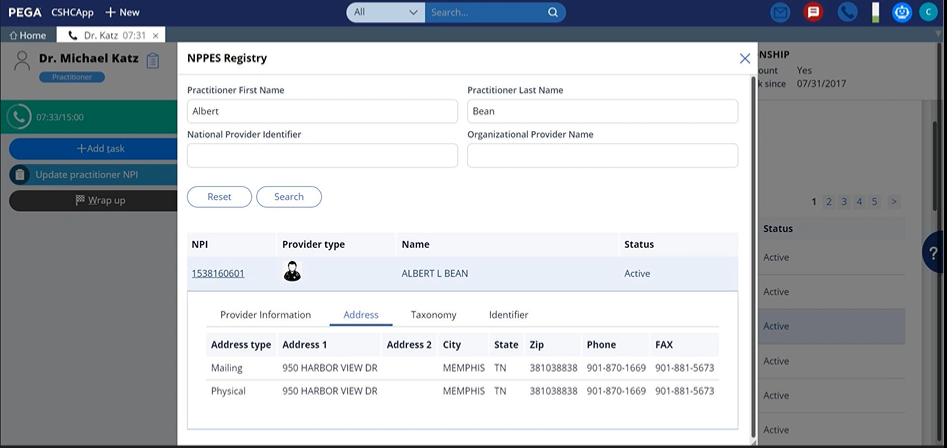Click the clipboard icon beside Dr. Michael Katz
Screen dimensions: 947x448
pos(153,60)
